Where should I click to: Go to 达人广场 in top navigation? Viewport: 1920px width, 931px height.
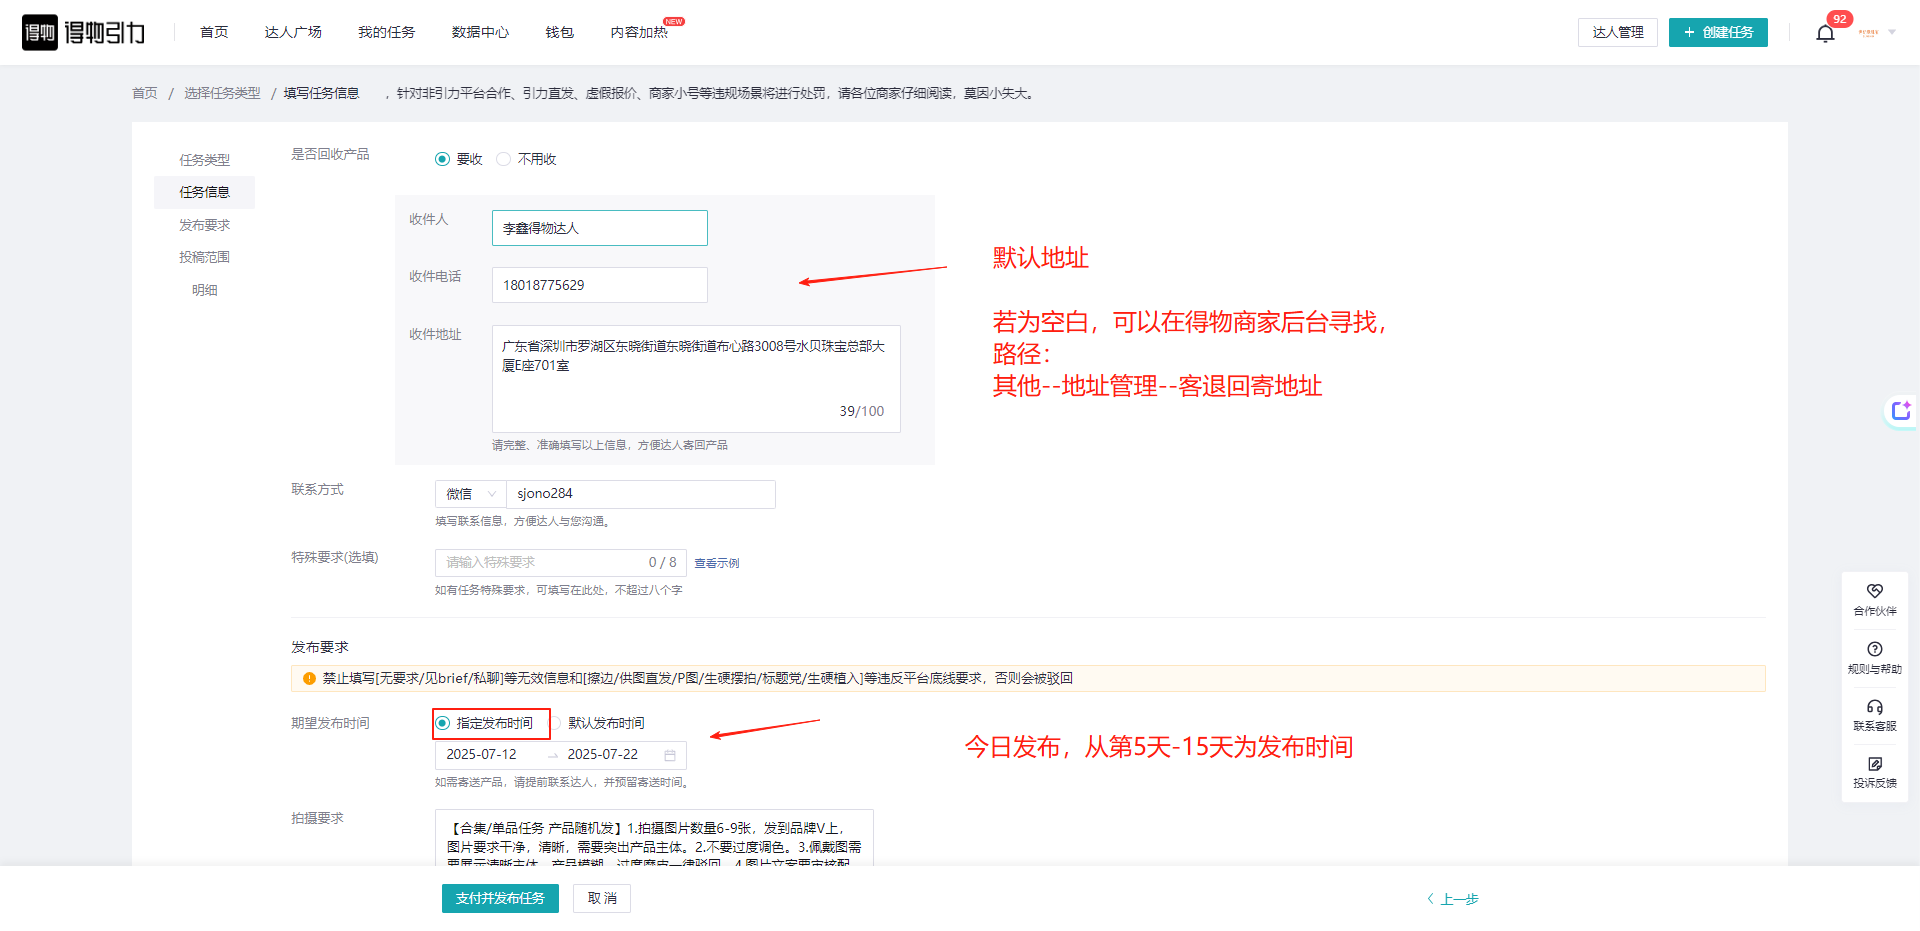point(293,33)
